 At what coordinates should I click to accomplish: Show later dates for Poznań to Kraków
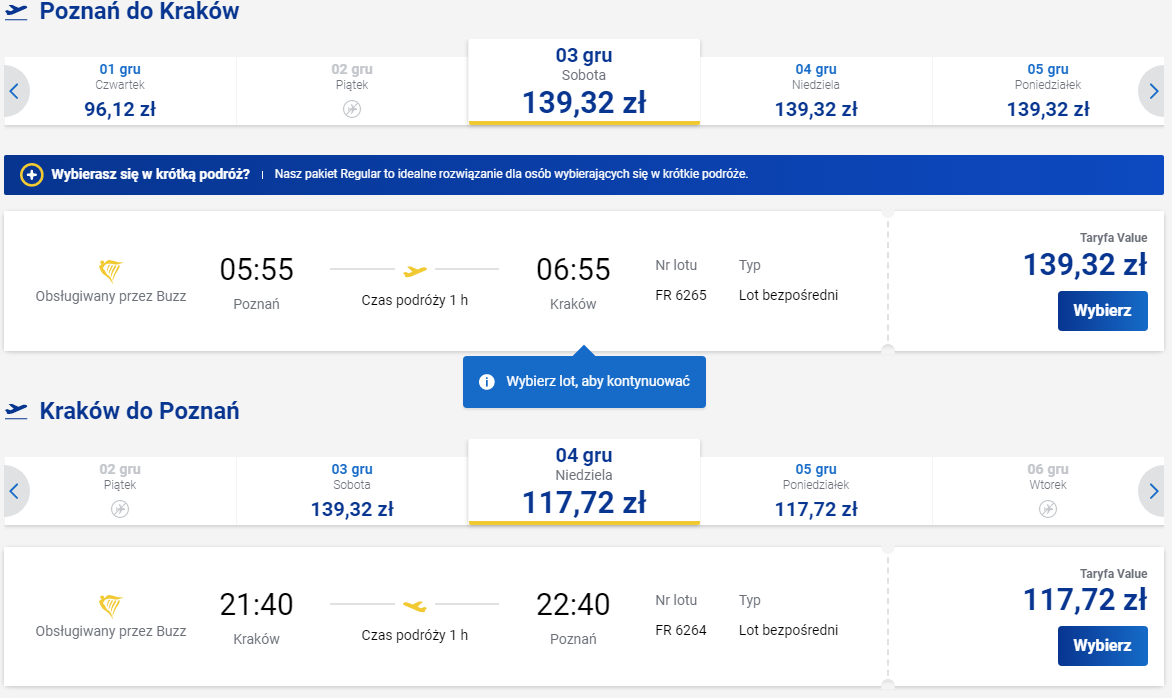(1153, 91)
